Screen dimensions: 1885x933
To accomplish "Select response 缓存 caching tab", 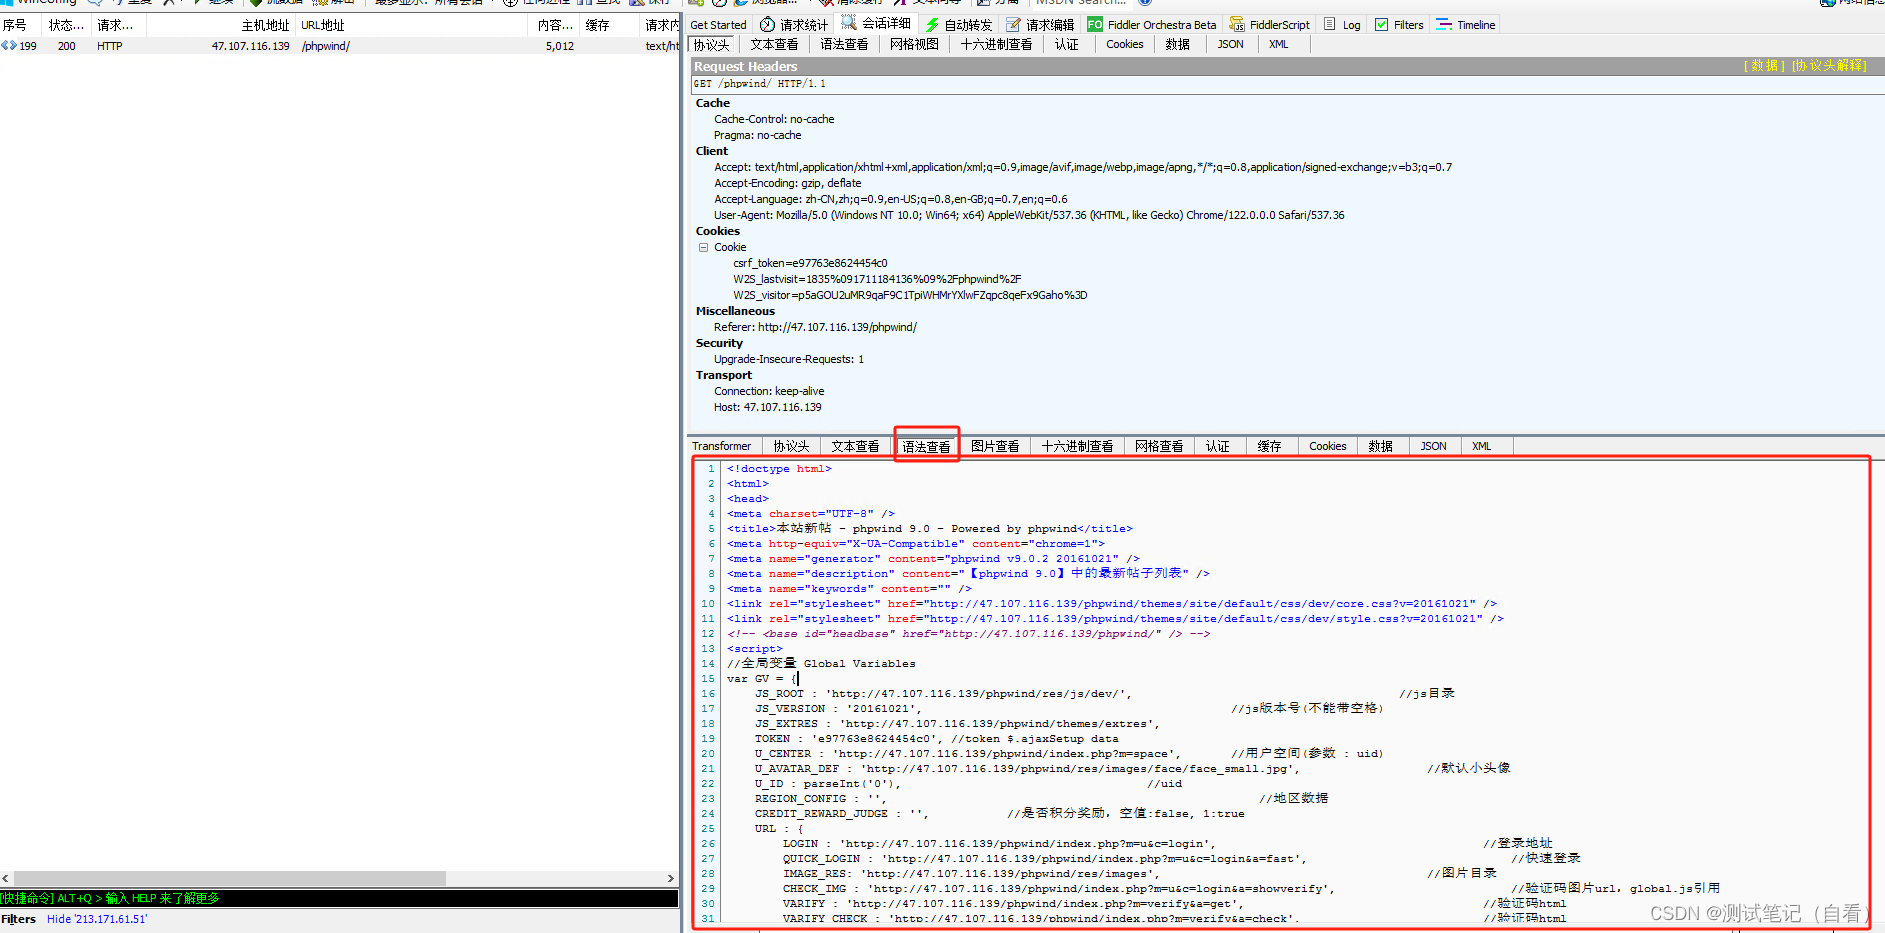I will coord(1269,446).
